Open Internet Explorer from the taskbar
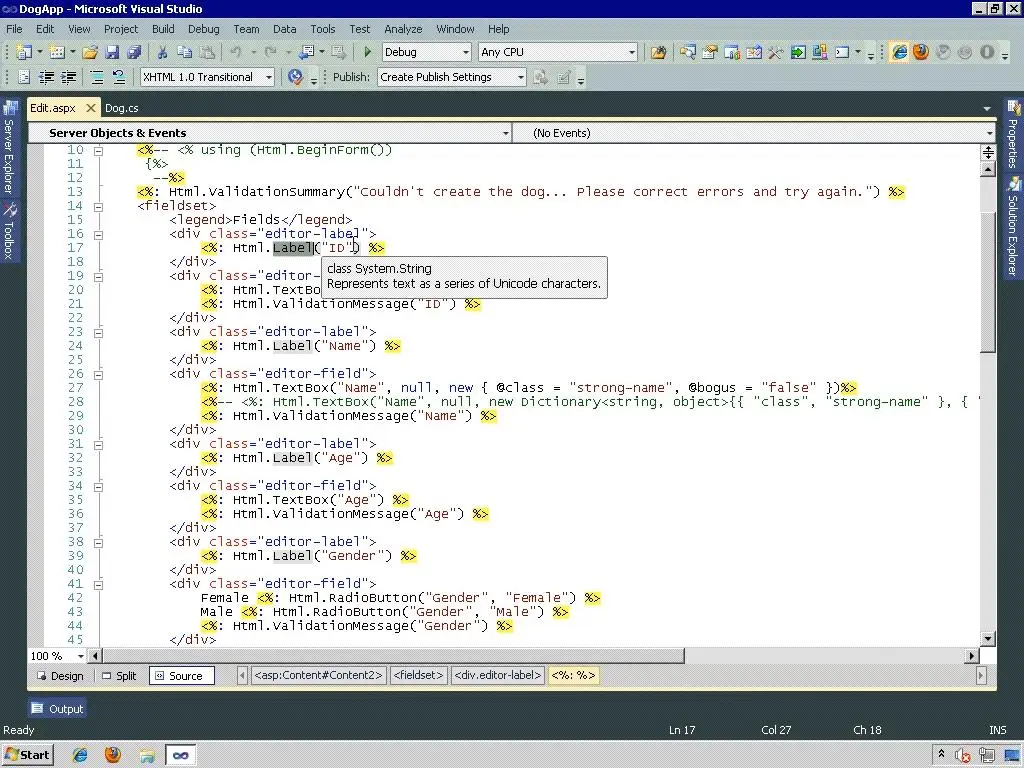 tap(80, 755)
